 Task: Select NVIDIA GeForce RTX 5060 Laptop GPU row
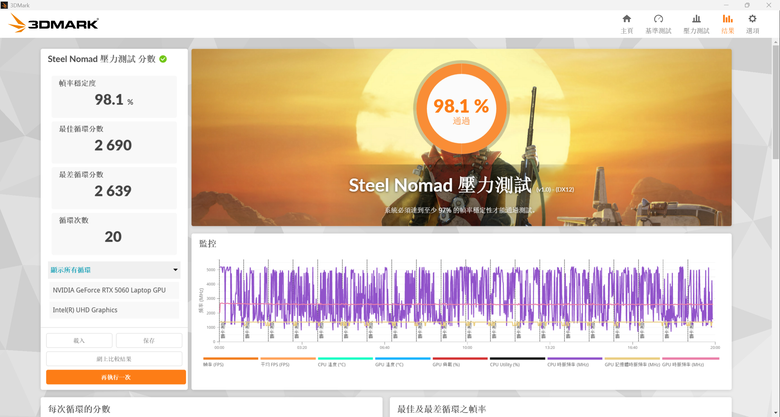(x=114, y=290)
